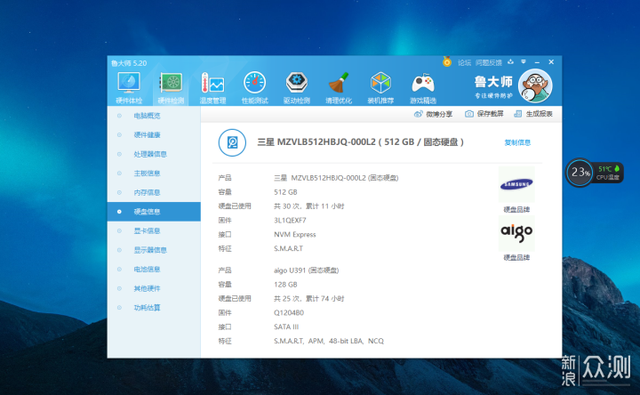Image resolution: width=640 pixels, height=395 pixels.
Task: Minimize the 鲁大师 window
Action: tap(537, 62)
